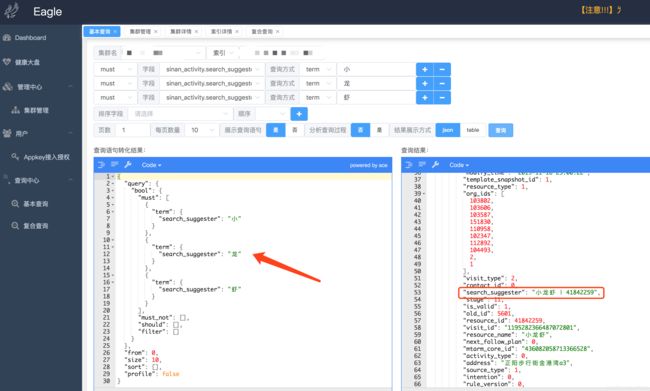
Task: Add a condition after the 龙 row
Action: 424,83
